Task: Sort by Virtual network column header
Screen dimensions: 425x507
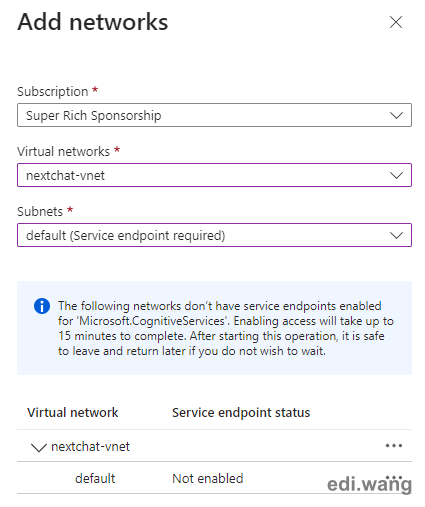Action: (x=73, y=412)
